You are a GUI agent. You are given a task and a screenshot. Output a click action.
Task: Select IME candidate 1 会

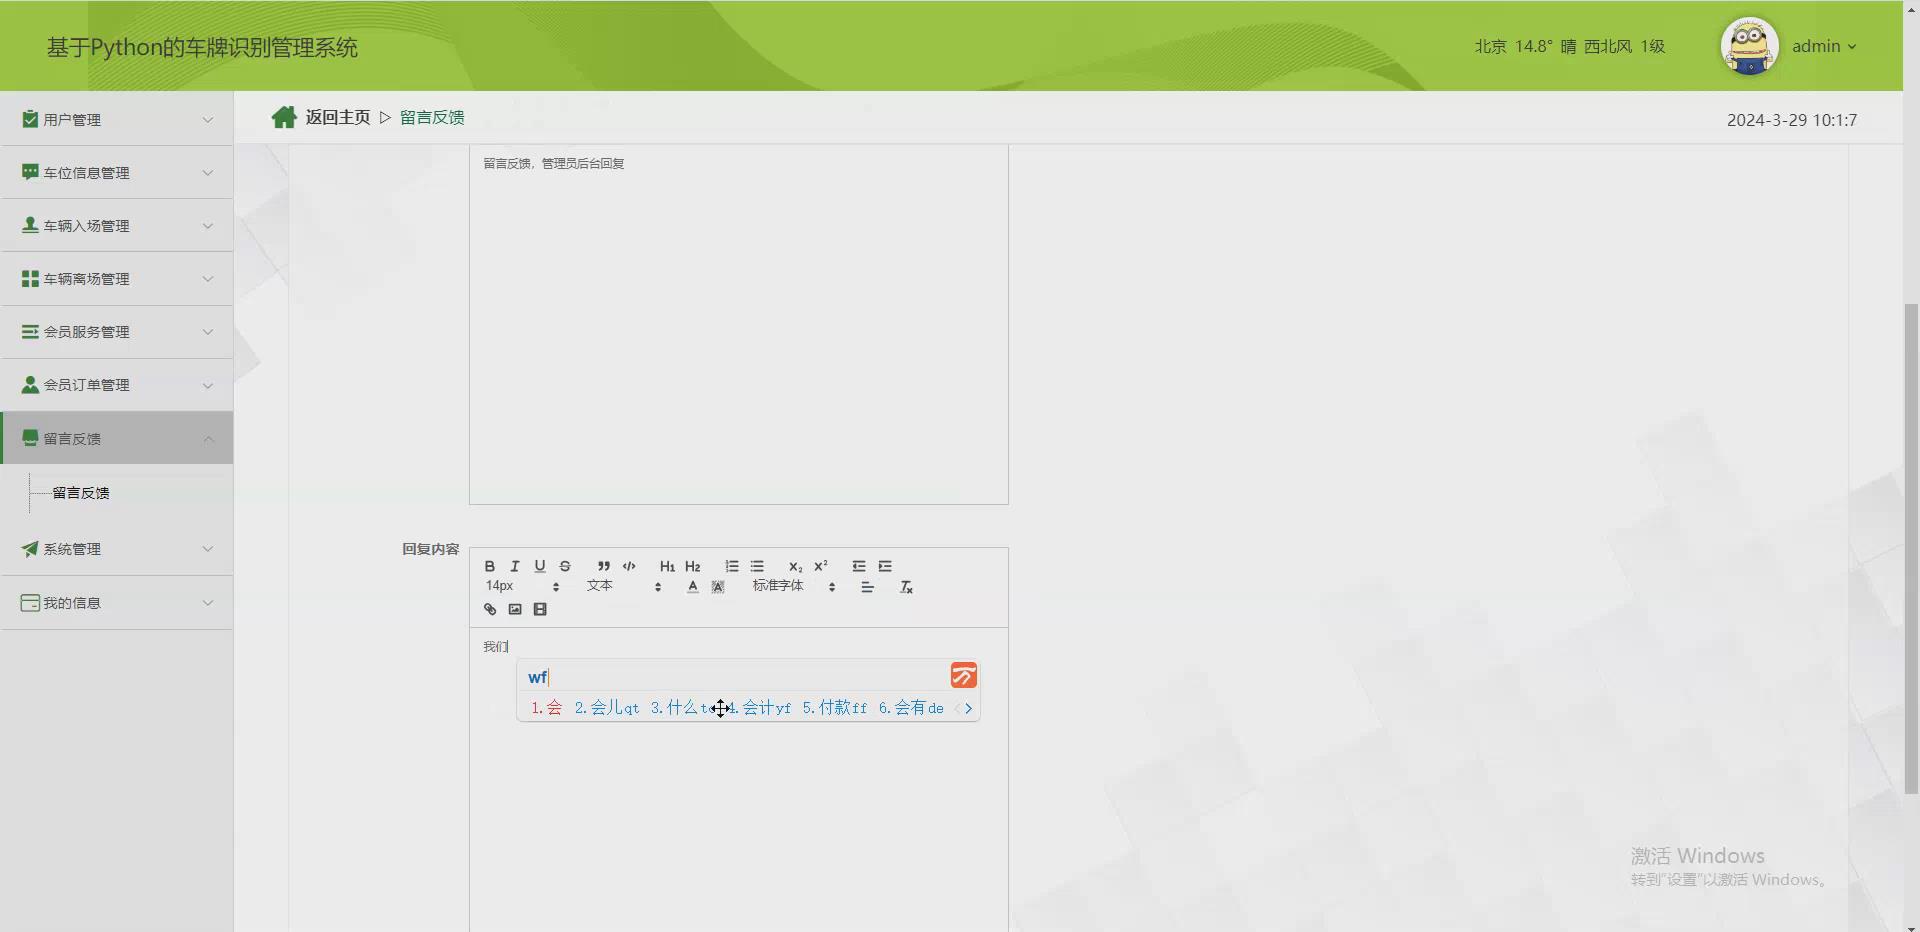tap(547, 707)
